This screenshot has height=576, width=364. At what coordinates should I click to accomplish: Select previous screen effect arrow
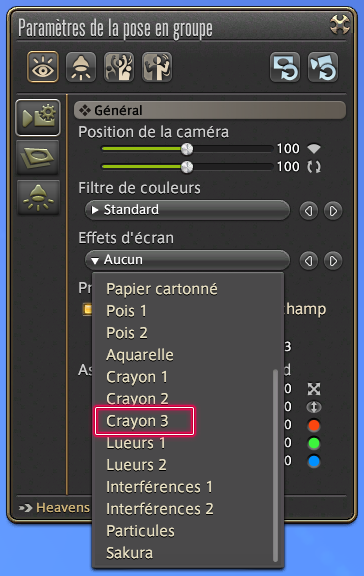309,261
